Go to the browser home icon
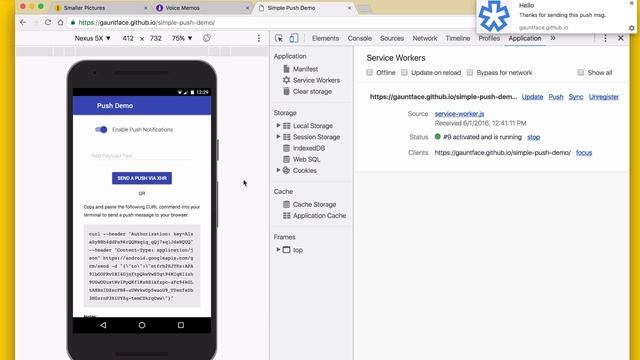Image resolution: width=640 pixels, height=360 pixels. tap(60, 22)
